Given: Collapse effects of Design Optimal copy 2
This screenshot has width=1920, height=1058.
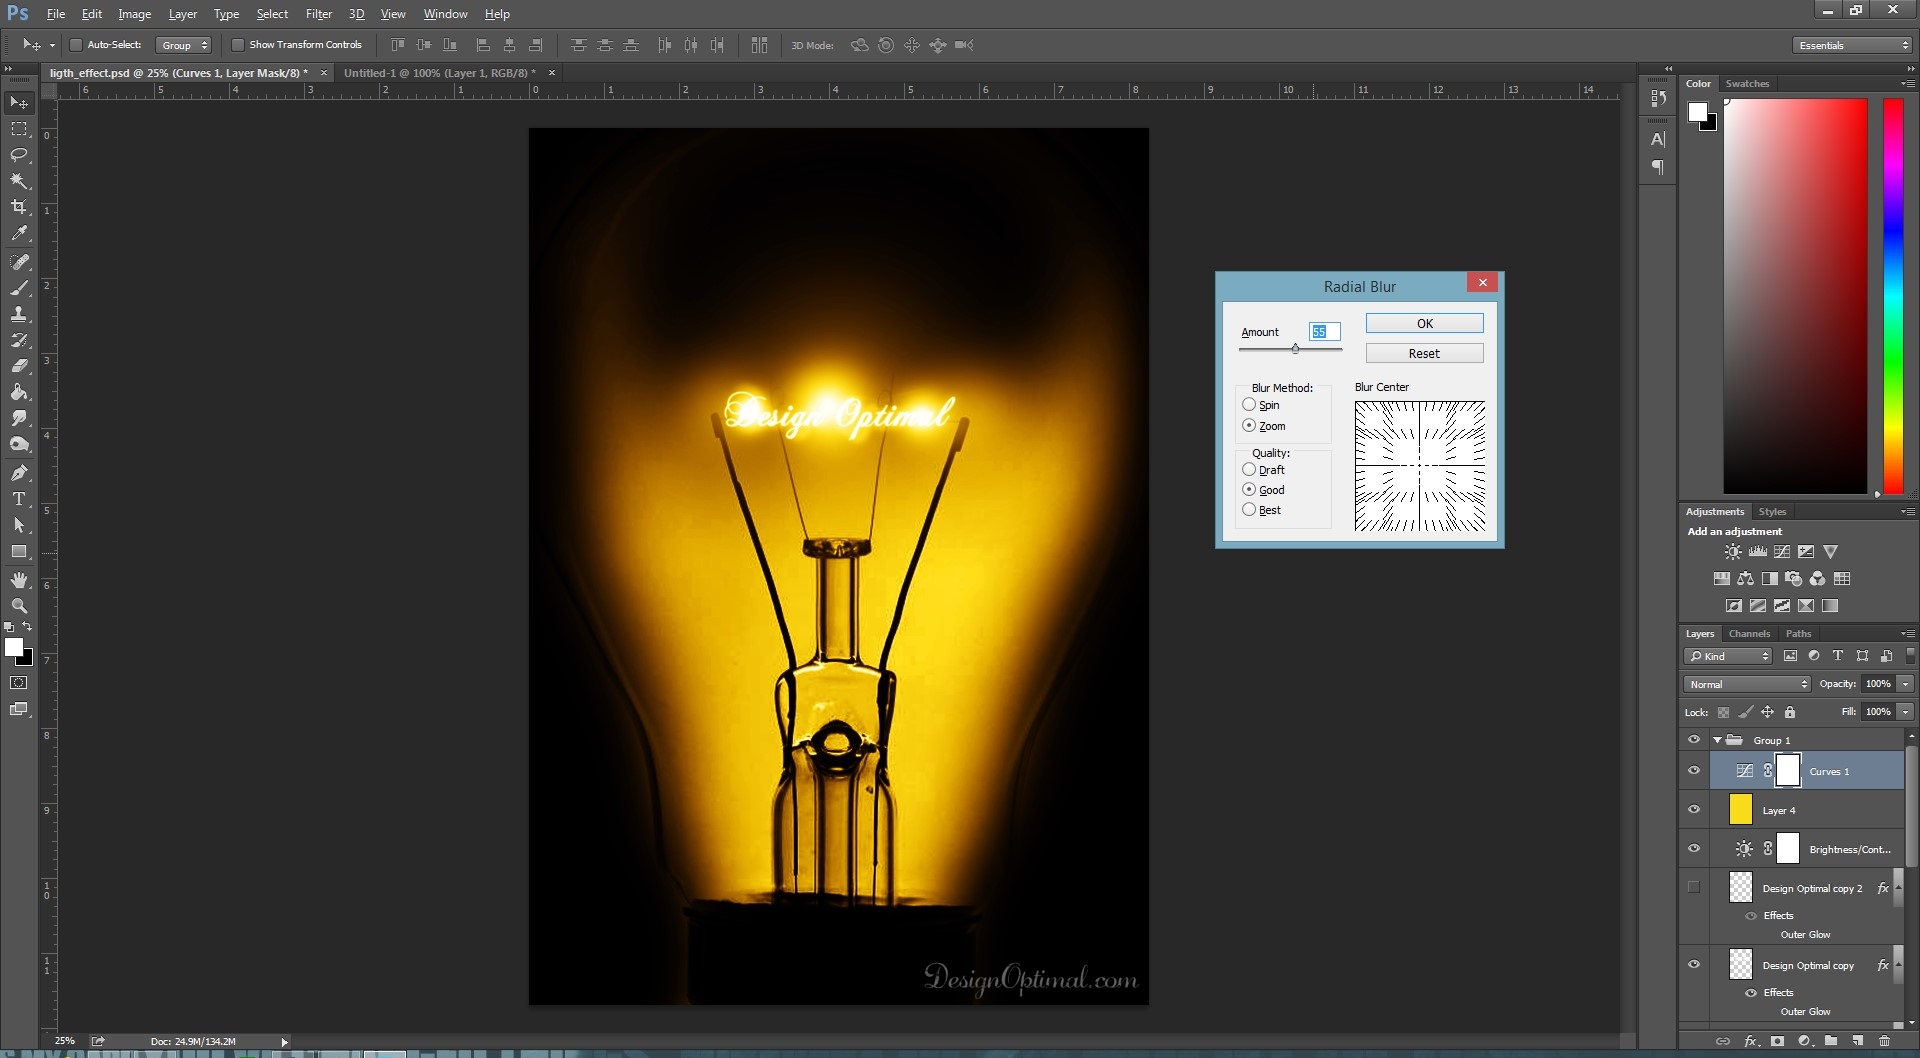Looking at the screenshot, I should pyautogui.click(x=1900, y=887).
